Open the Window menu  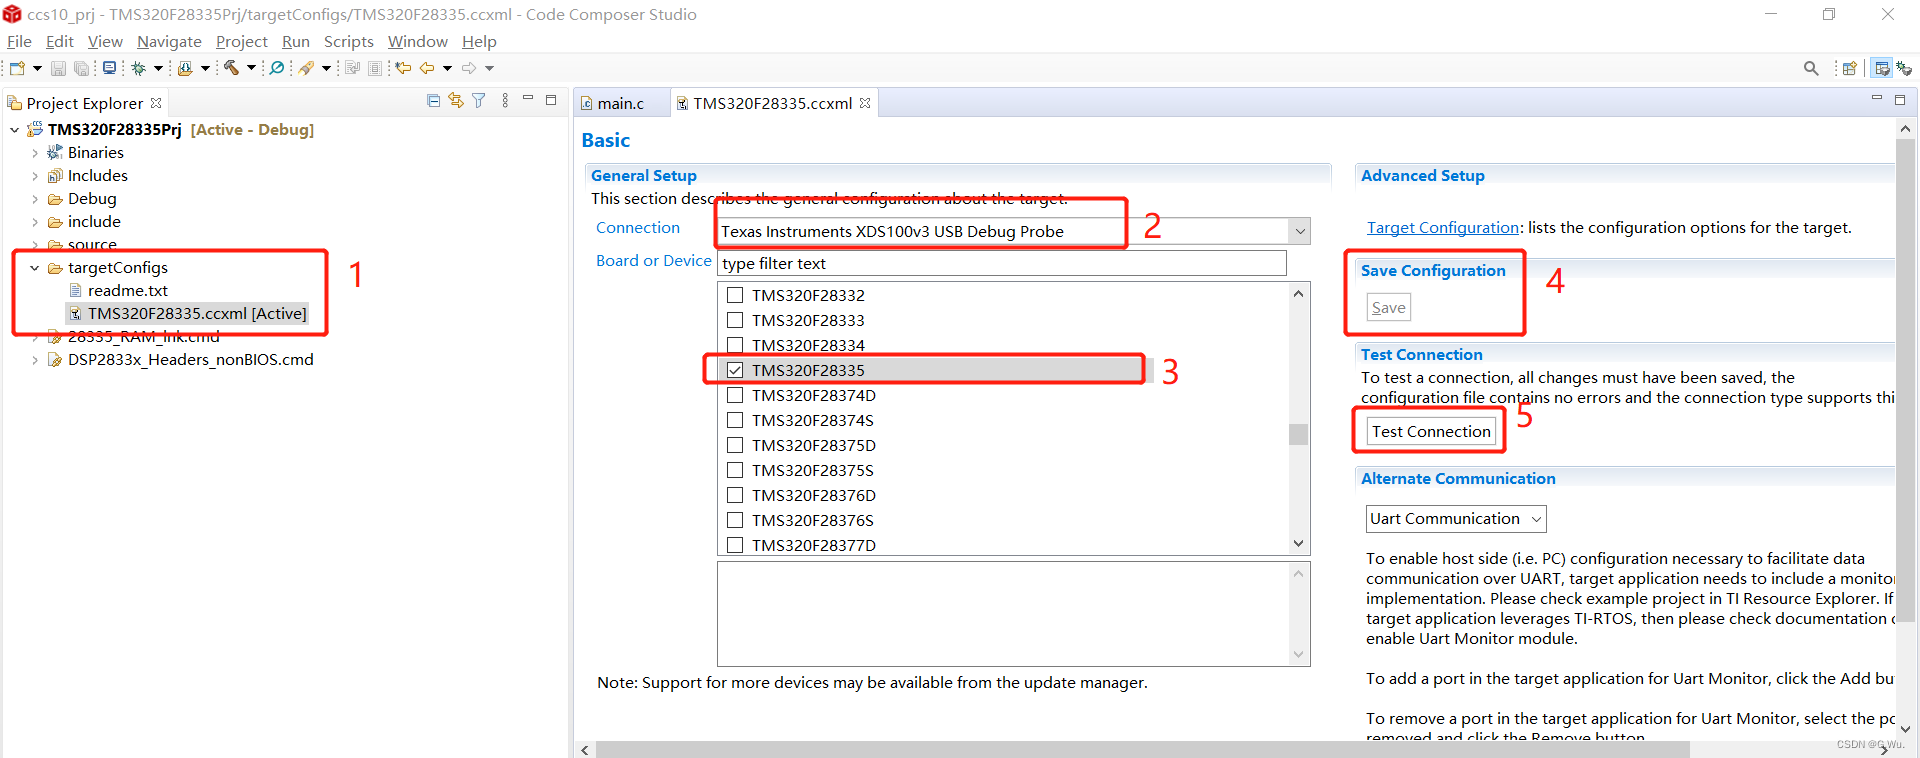(418, 41)
